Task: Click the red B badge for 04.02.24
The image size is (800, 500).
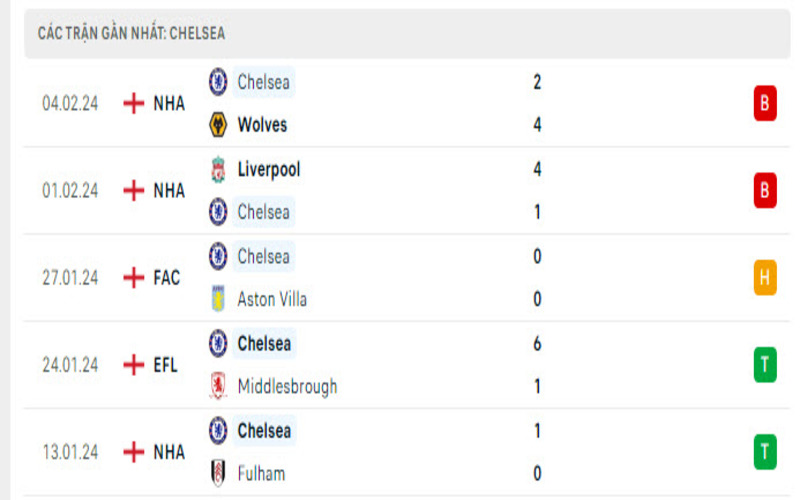Action: coord(765,103)
